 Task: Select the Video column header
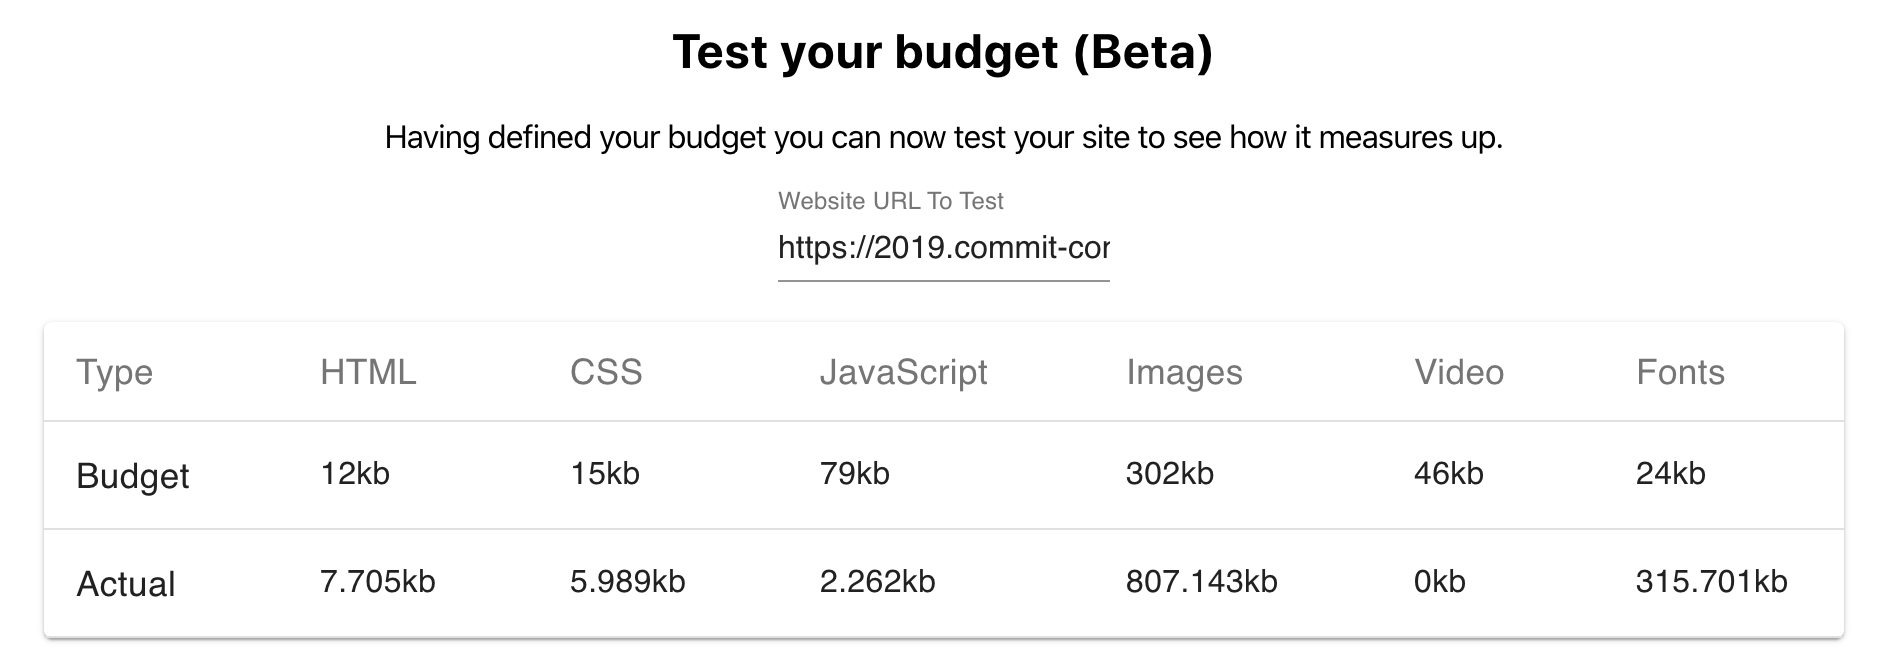(1459, 372)
